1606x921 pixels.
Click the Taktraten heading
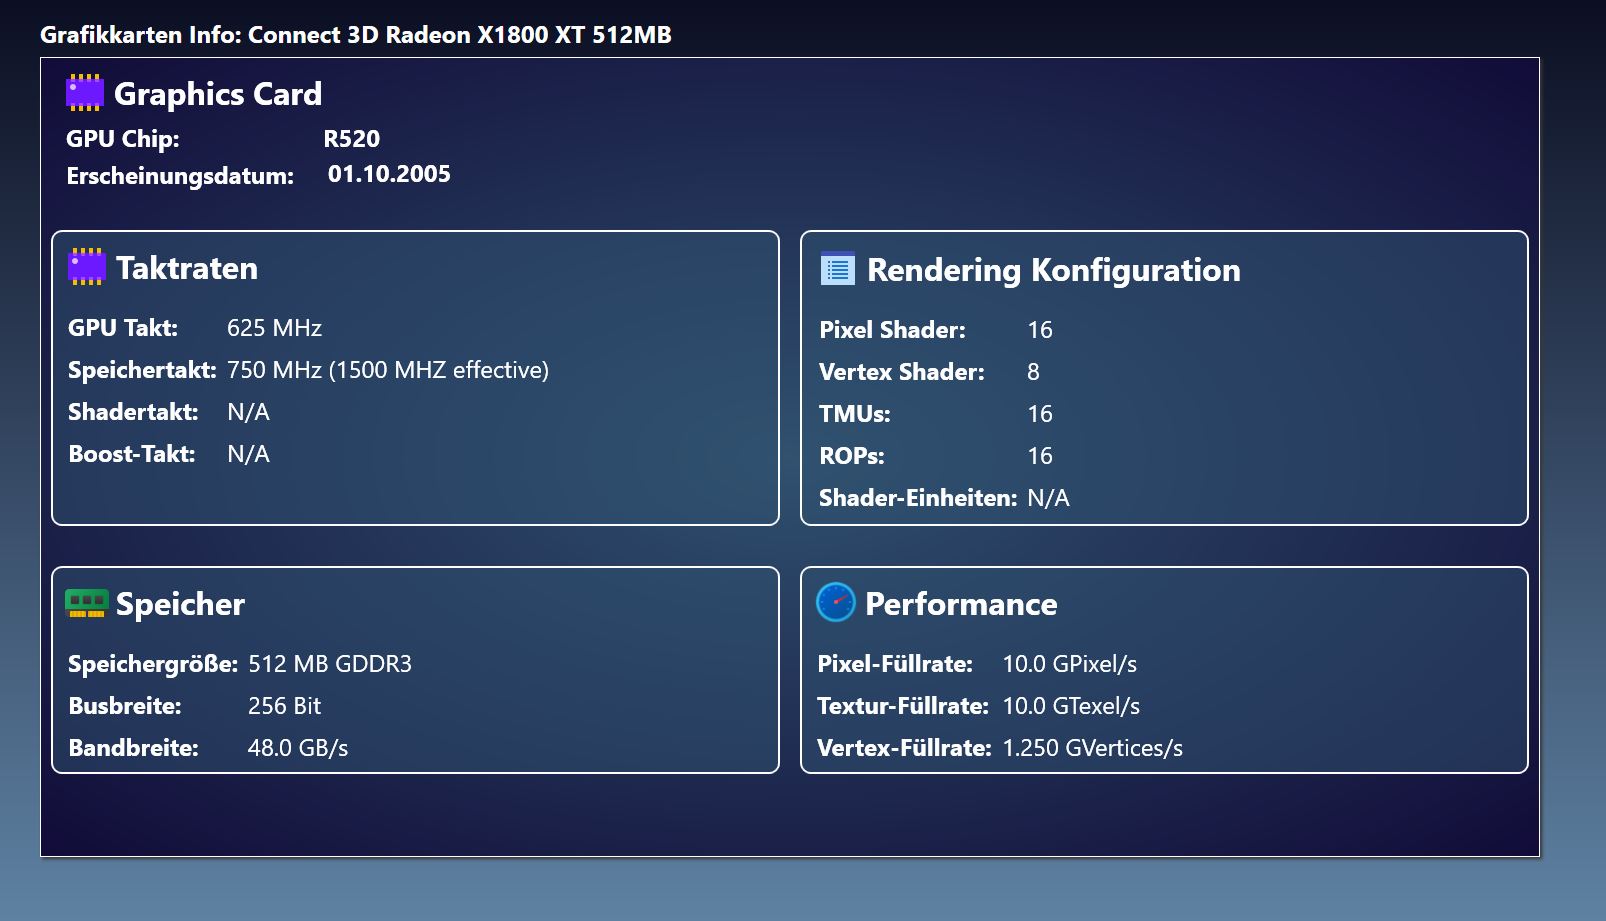click(187, 268)
